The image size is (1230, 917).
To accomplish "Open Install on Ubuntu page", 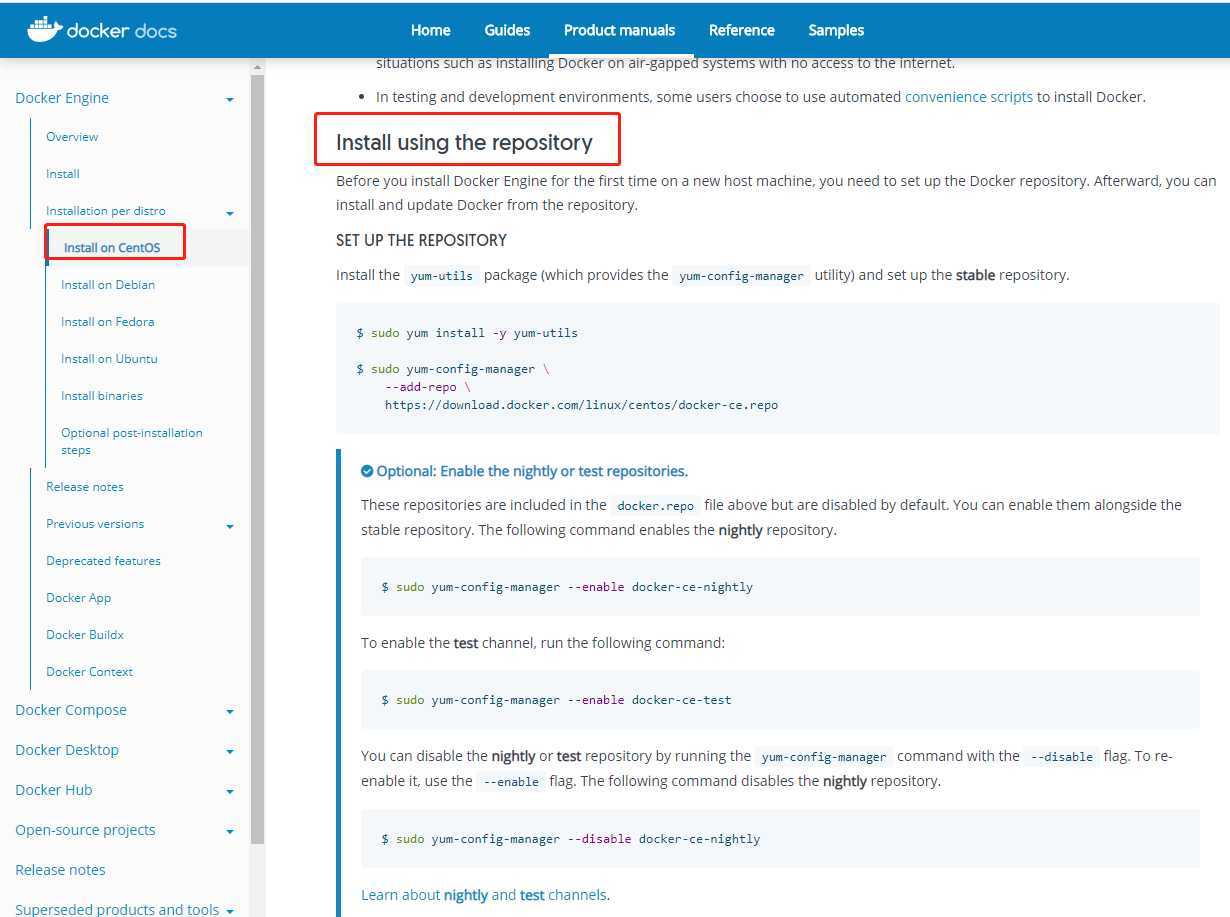I will [x=109, y=359].
